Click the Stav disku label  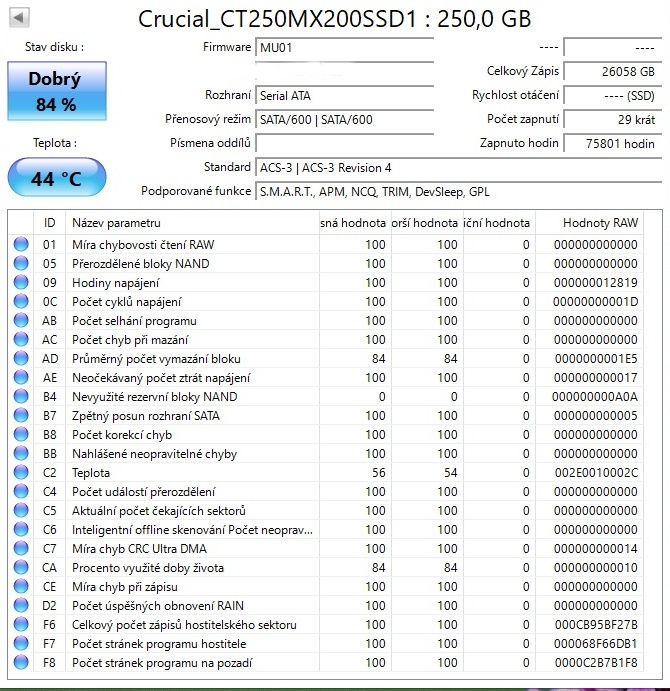click(x=54, y=47)
